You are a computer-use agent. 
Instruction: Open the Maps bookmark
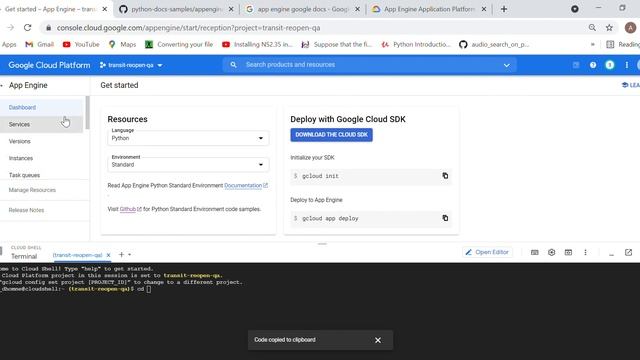pyautogui.click(x=122, y=44)
